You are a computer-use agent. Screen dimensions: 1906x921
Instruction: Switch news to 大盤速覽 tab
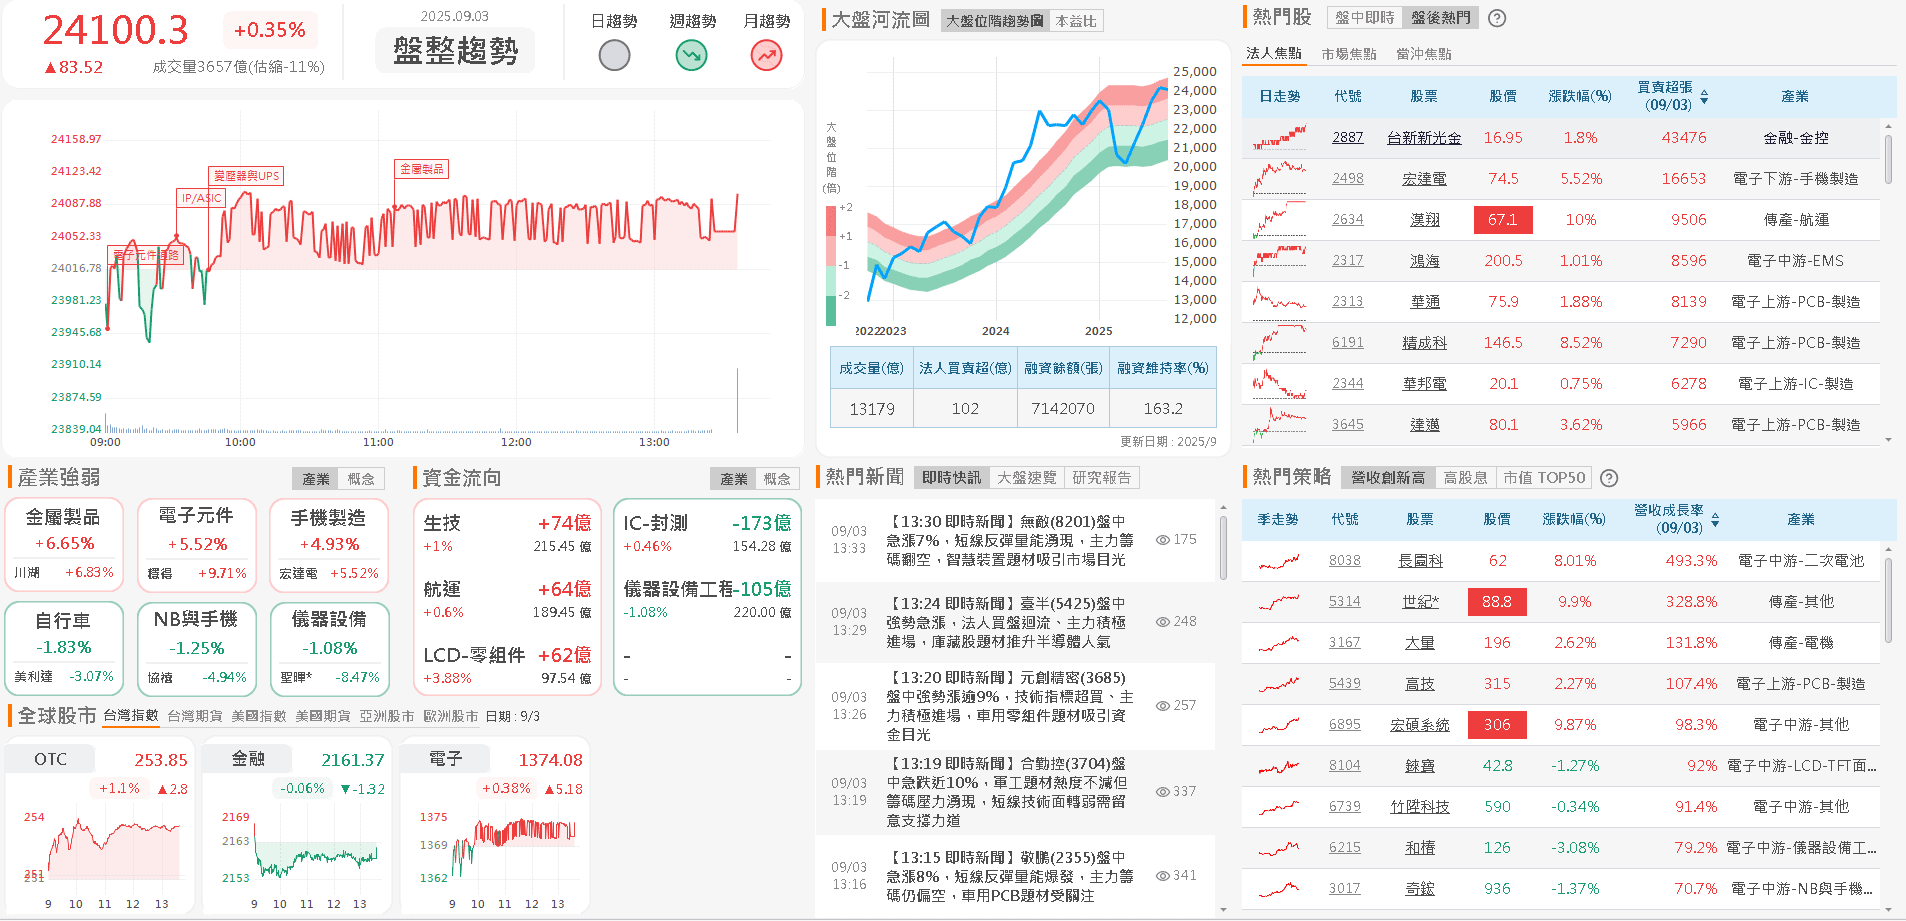point(1027,478)
